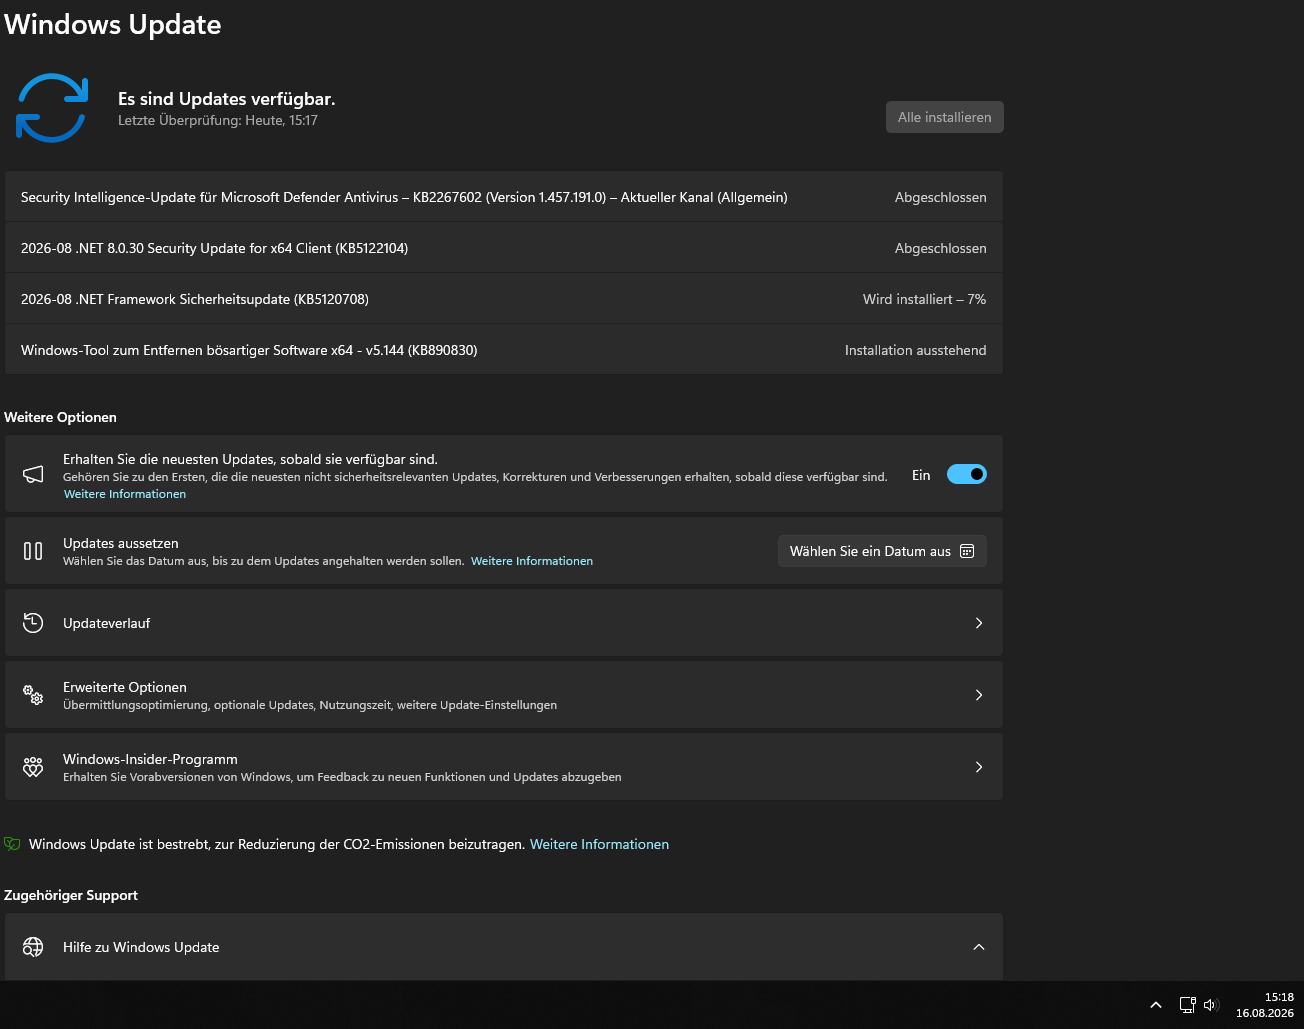This screenshot has height=1029, width=1304.
Task: Open Erweiterte Optionen via its right chevron
Action: coord(979,695)
